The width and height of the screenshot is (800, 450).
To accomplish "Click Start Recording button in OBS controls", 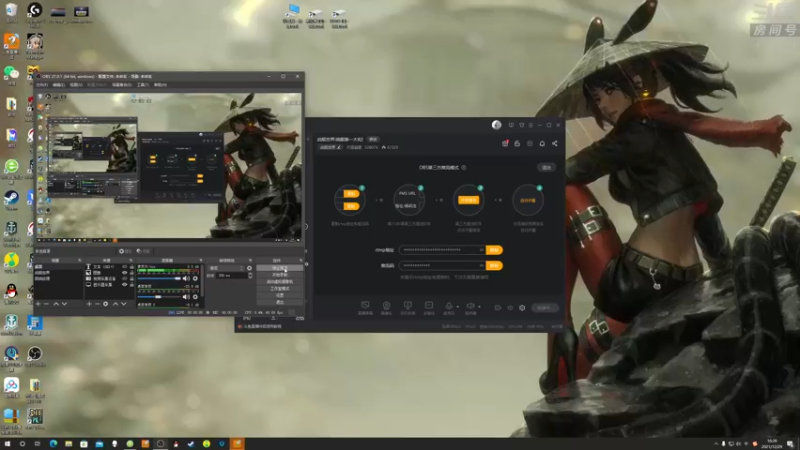I will (280, 274).
